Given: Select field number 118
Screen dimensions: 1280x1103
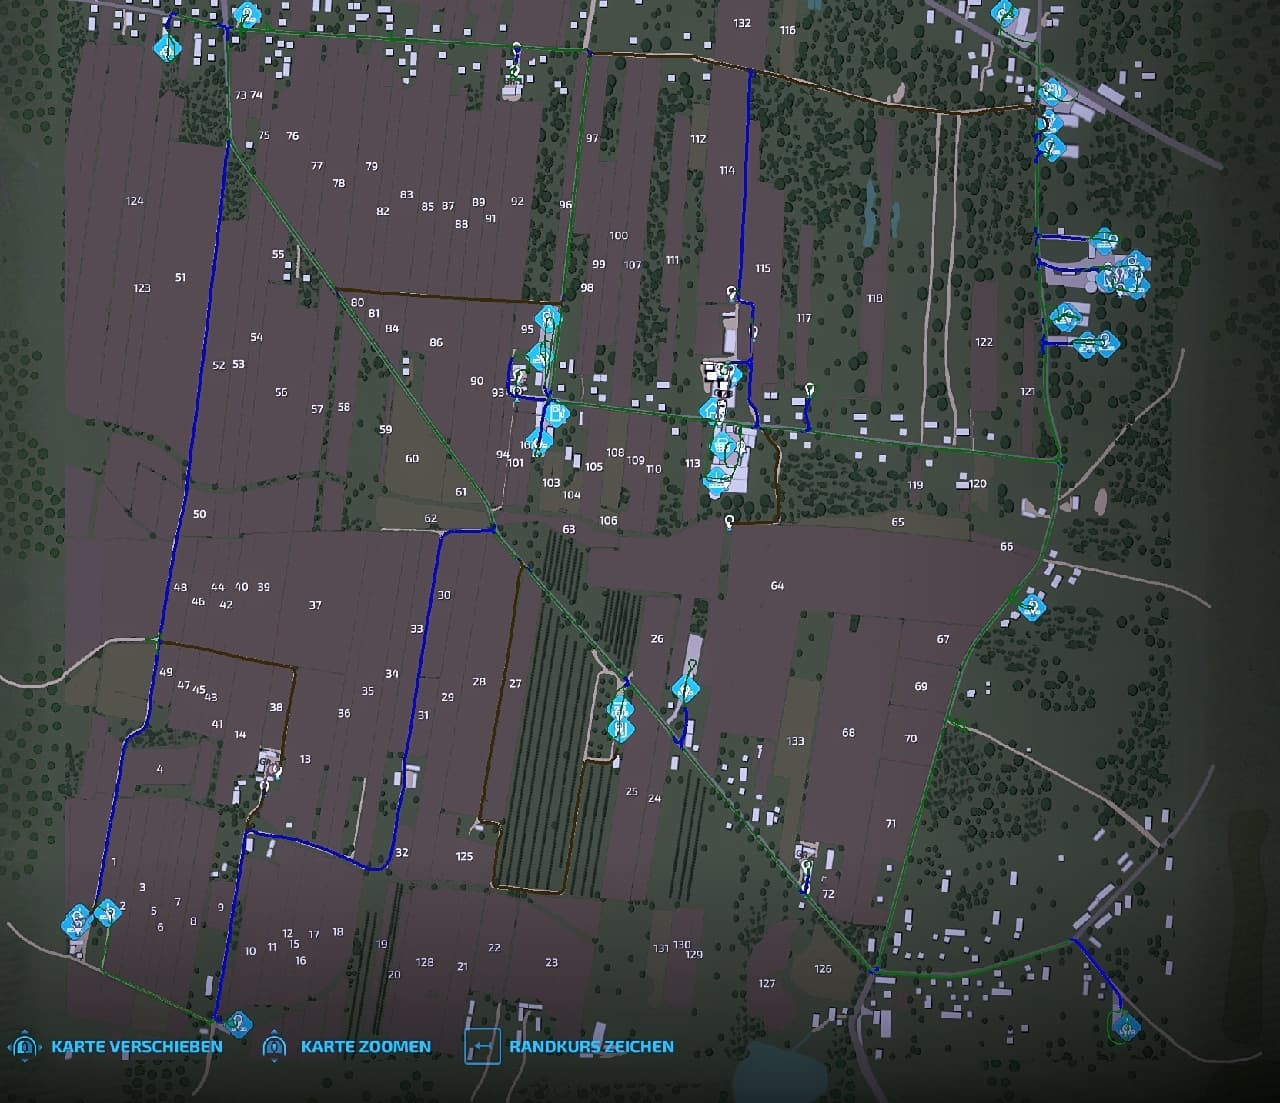Looking at the screenshot, I should coord(875,298).
